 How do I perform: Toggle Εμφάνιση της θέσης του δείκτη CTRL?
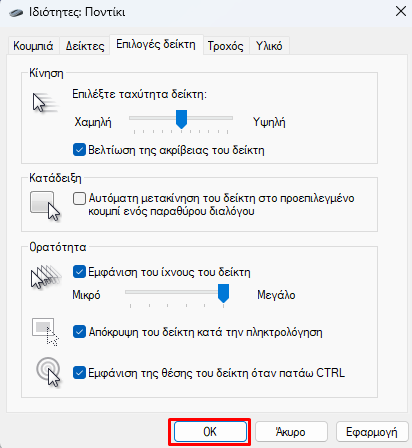click(x=79, y=373)
